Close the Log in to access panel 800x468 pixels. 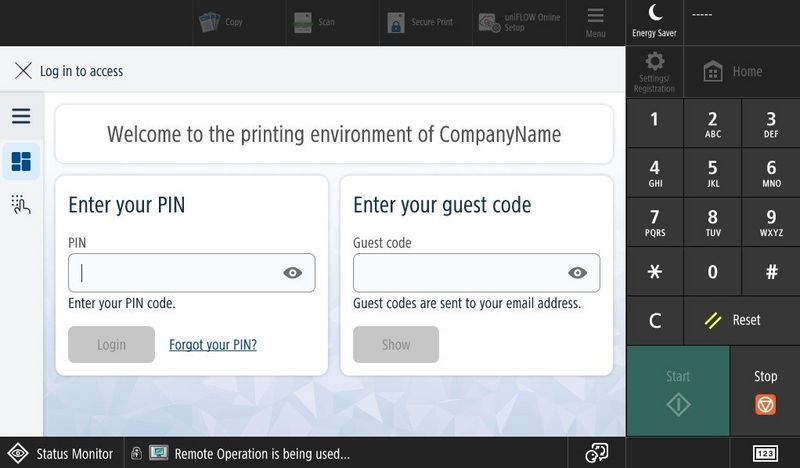pos(23,71)
